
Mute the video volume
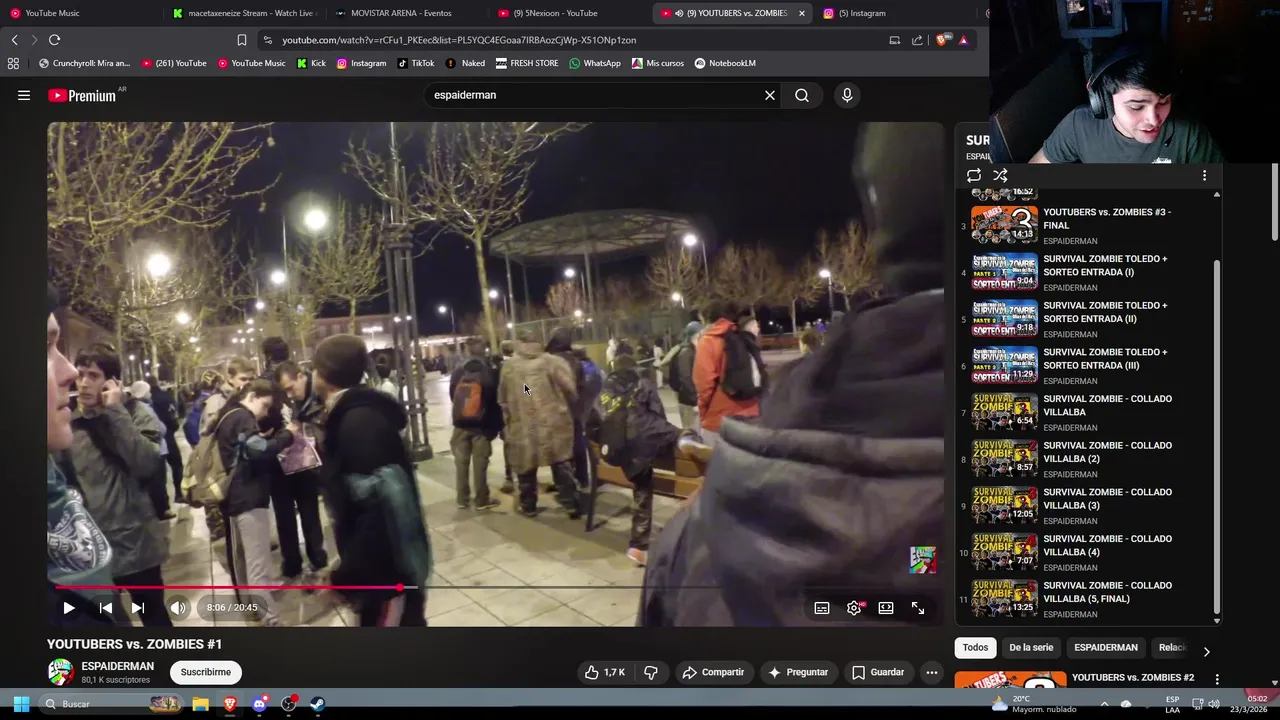coord(178,608)
